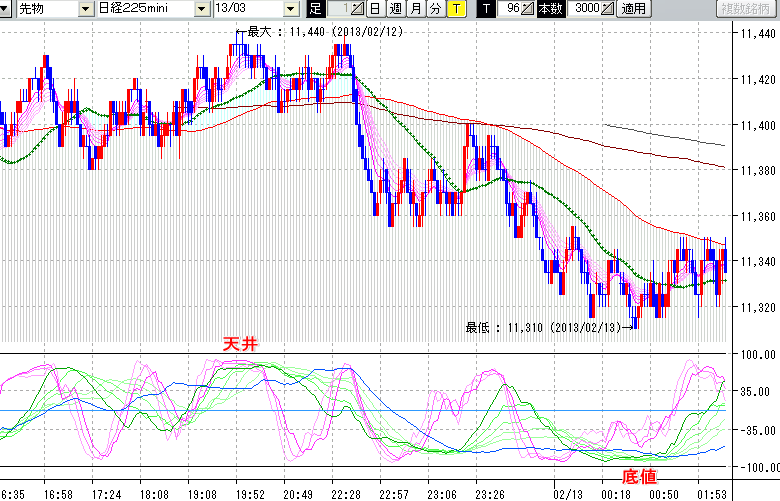Viewport: 780px width, 501px height.
Task: Click the tick count field showing 96
Action: point(509,9)
